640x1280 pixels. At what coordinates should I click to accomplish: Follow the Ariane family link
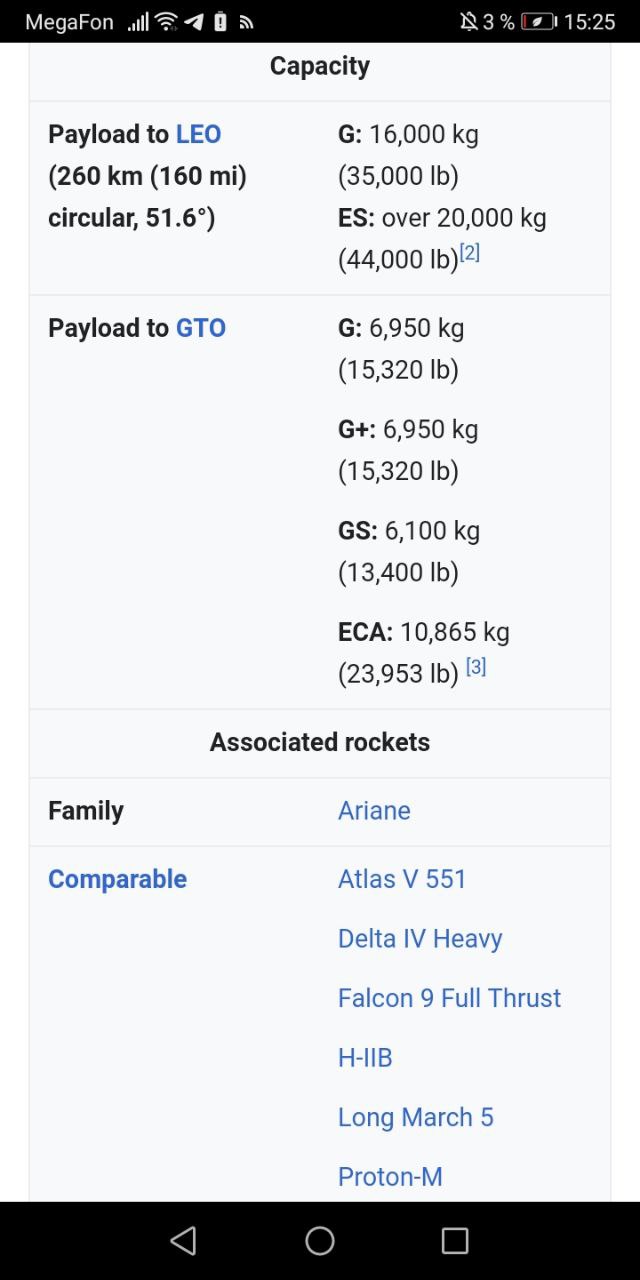click(x=374, y=810)
